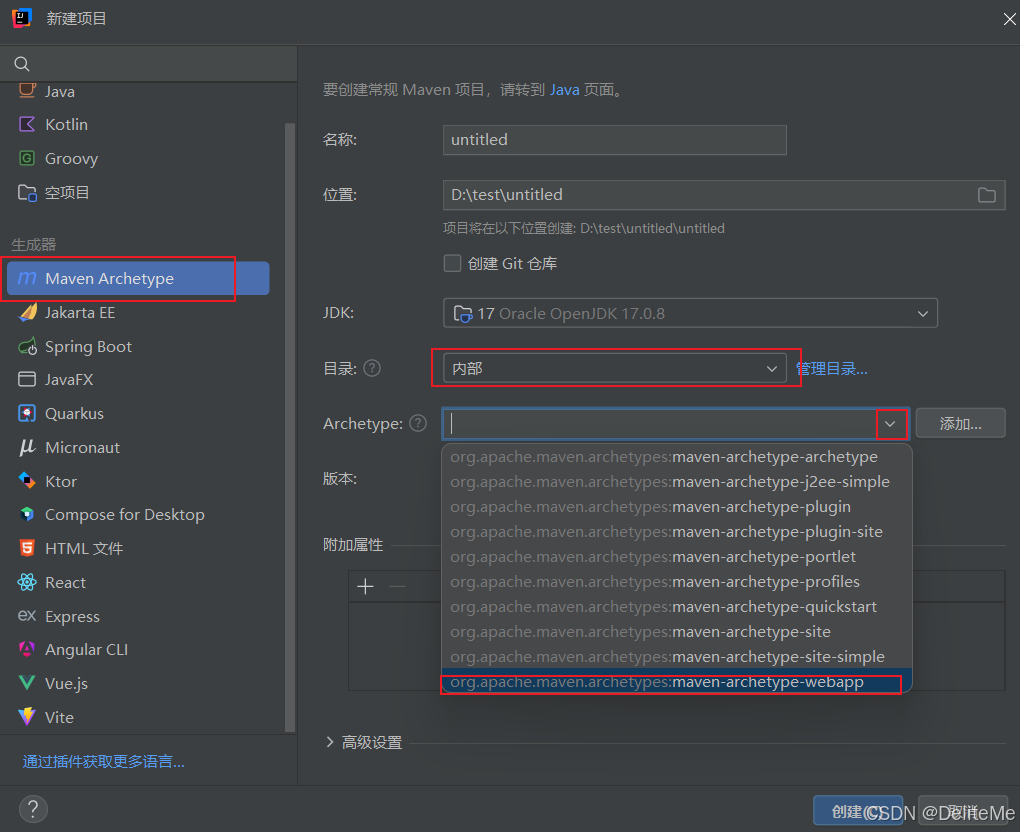Viewport: 1020px width, 832px height.
Task: Open the 目录 catalog dropdown showing 内部
Action: point(615,368)
